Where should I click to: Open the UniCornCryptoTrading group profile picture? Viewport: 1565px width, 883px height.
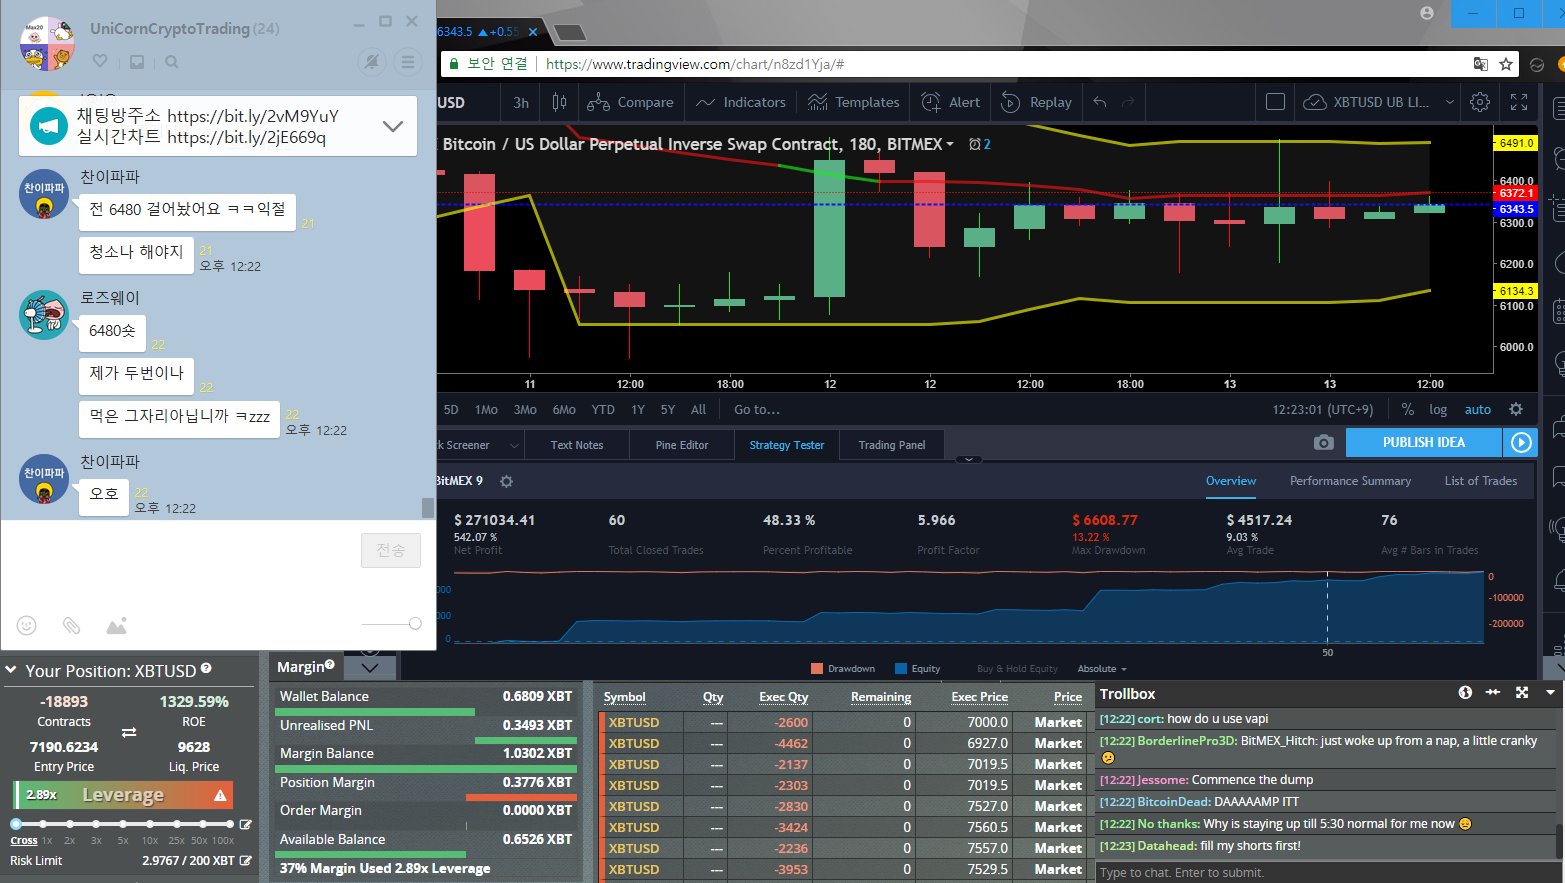point(47,43)
